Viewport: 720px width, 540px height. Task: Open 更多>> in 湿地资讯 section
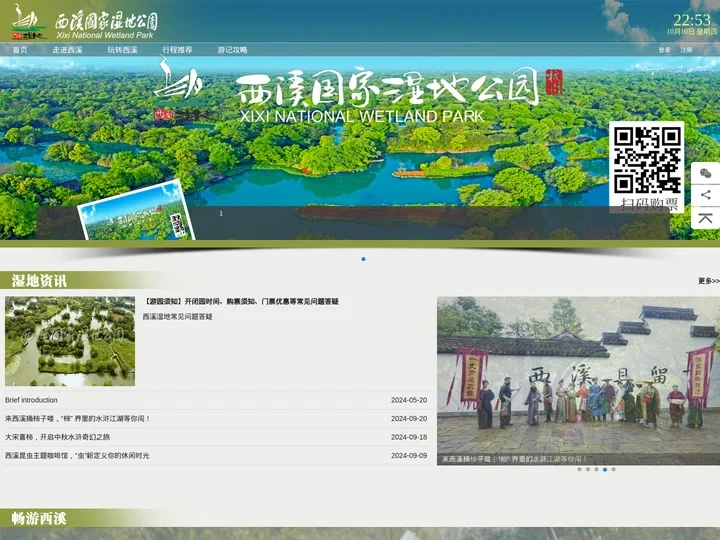coord(709,281)
